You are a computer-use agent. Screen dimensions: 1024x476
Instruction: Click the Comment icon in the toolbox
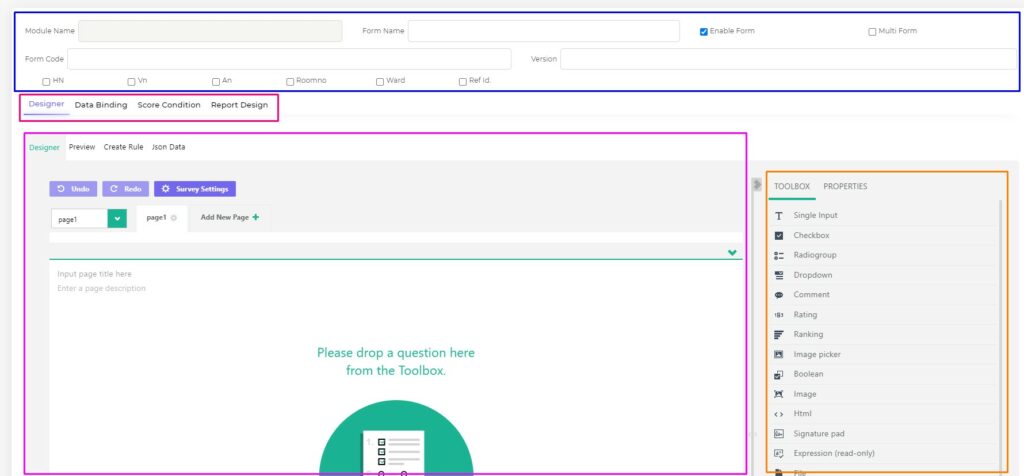point(779,295)
